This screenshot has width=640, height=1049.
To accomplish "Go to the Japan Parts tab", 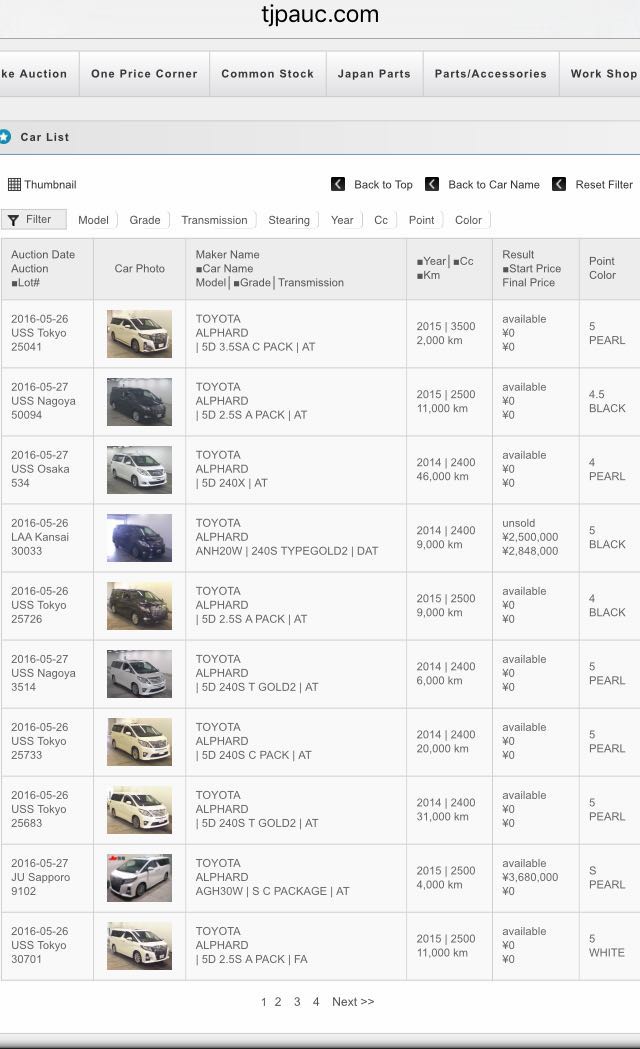I will pos(374,74).
